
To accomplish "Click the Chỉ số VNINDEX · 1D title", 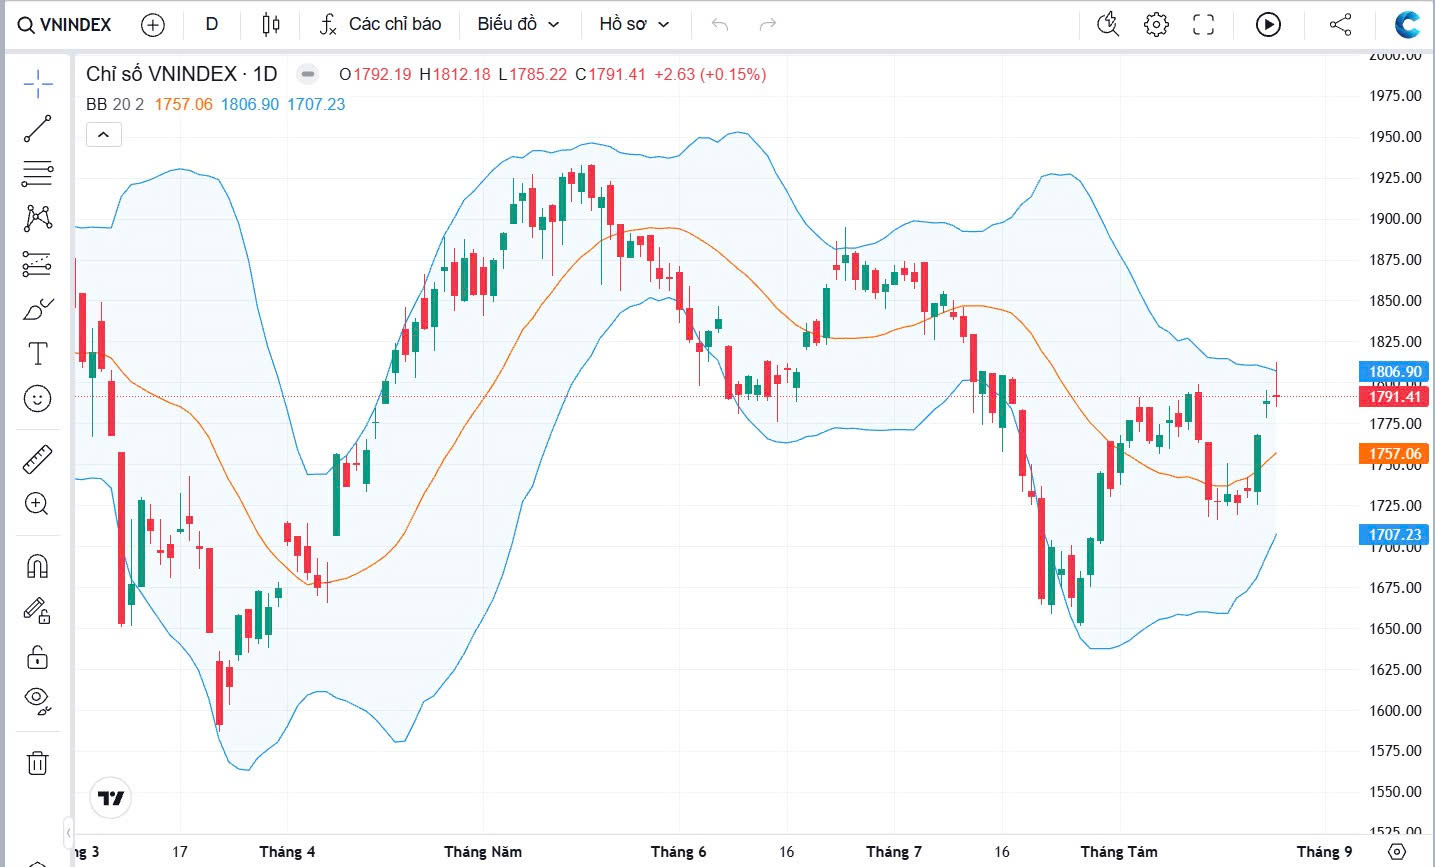I will (181, 74).
